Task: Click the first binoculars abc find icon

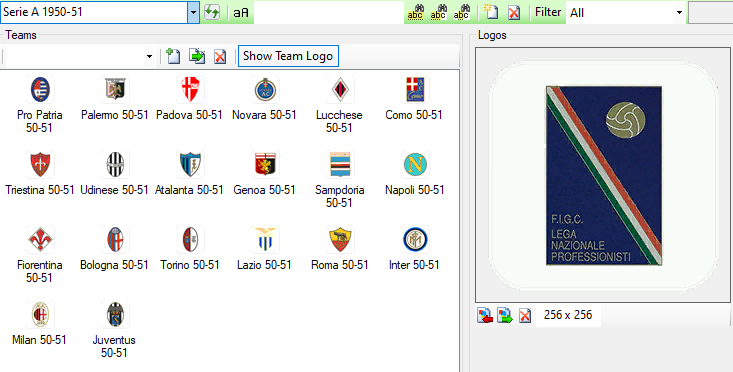Action: coord(415,12)
